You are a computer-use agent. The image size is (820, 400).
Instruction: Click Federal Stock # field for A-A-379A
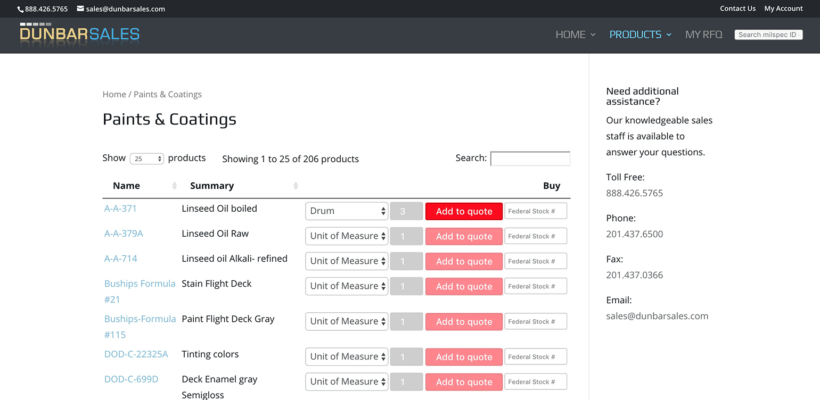click(536, 236)
